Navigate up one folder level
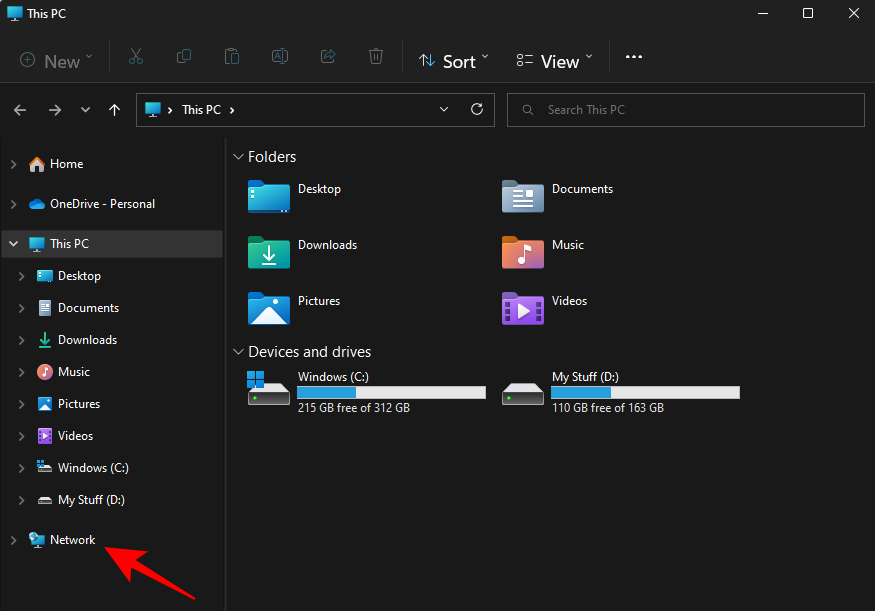The width and height of the screenshot is (875, 611). pyautogui.click(x=114, y=110)
